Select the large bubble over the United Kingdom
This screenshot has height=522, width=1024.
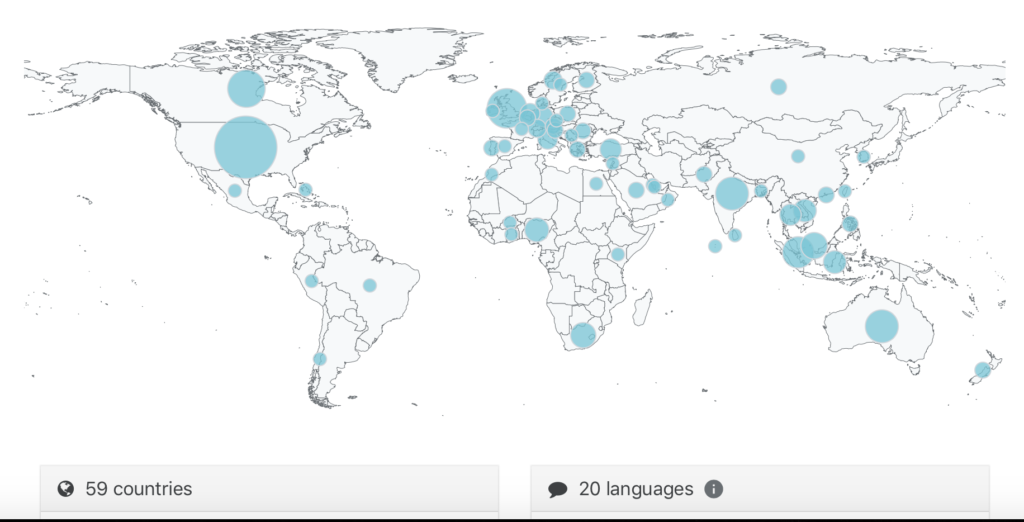tap(505, 108)
